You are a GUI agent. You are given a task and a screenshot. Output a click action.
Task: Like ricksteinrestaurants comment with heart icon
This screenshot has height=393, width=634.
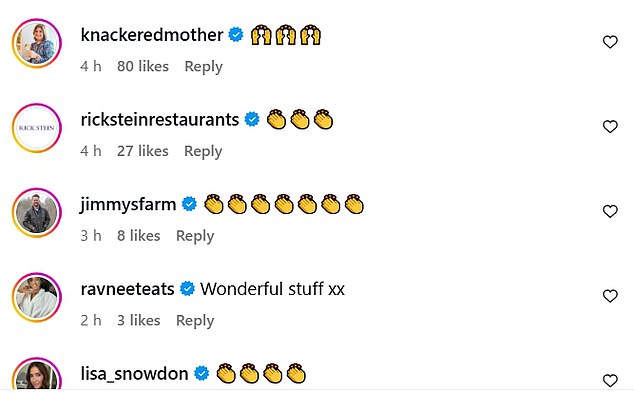tap(610, 127)
